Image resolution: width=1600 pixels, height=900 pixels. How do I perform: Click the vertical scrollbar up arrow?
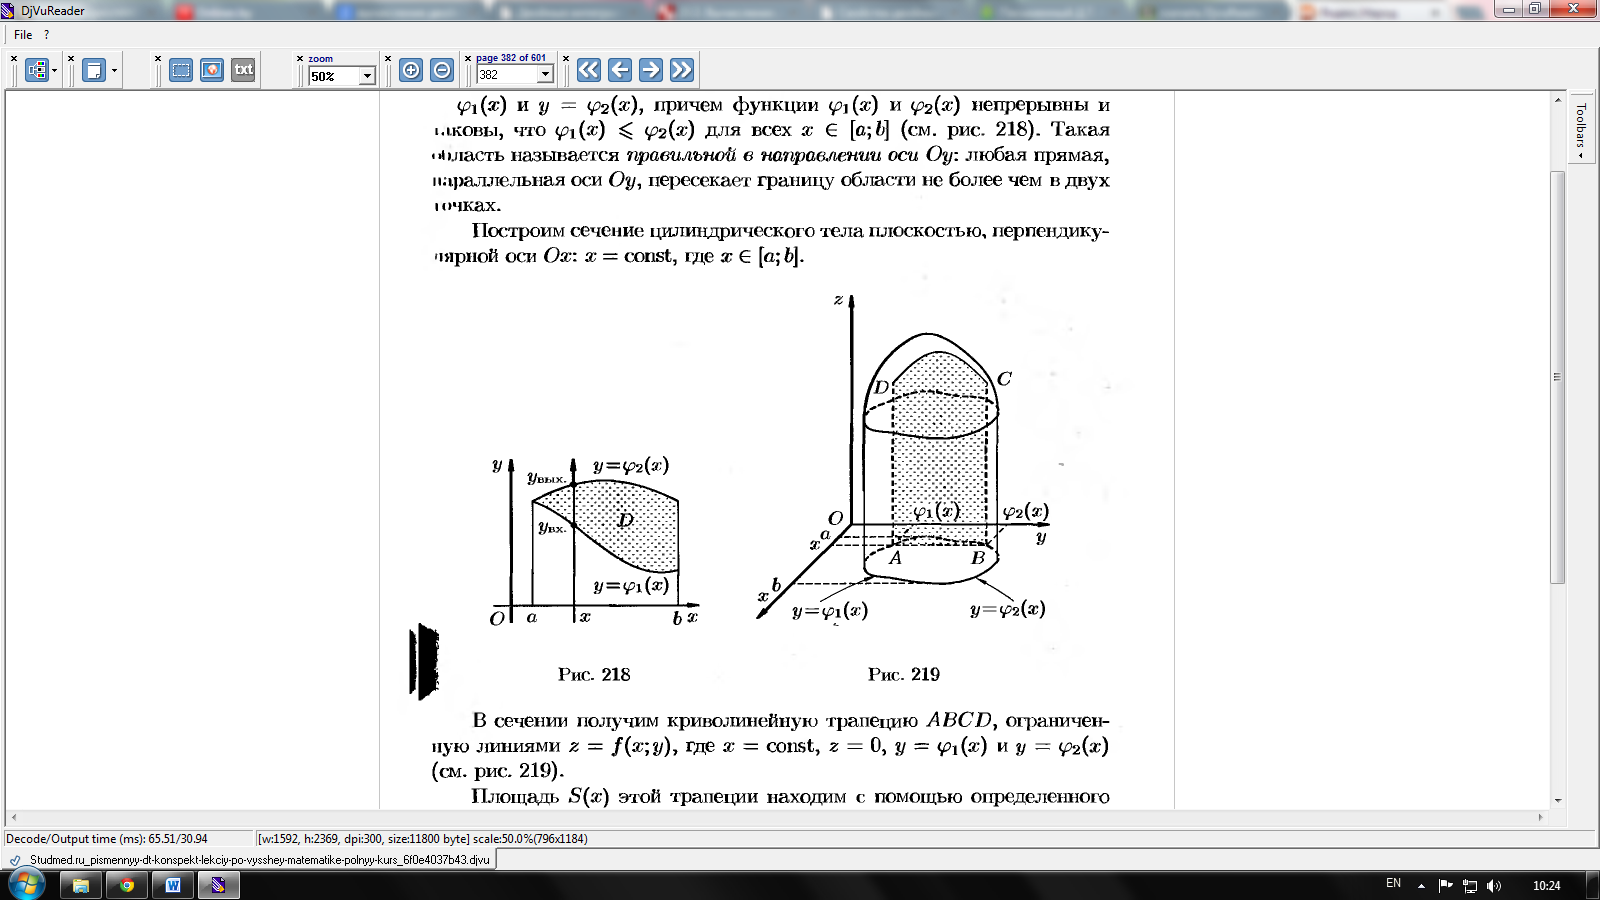1557,100
